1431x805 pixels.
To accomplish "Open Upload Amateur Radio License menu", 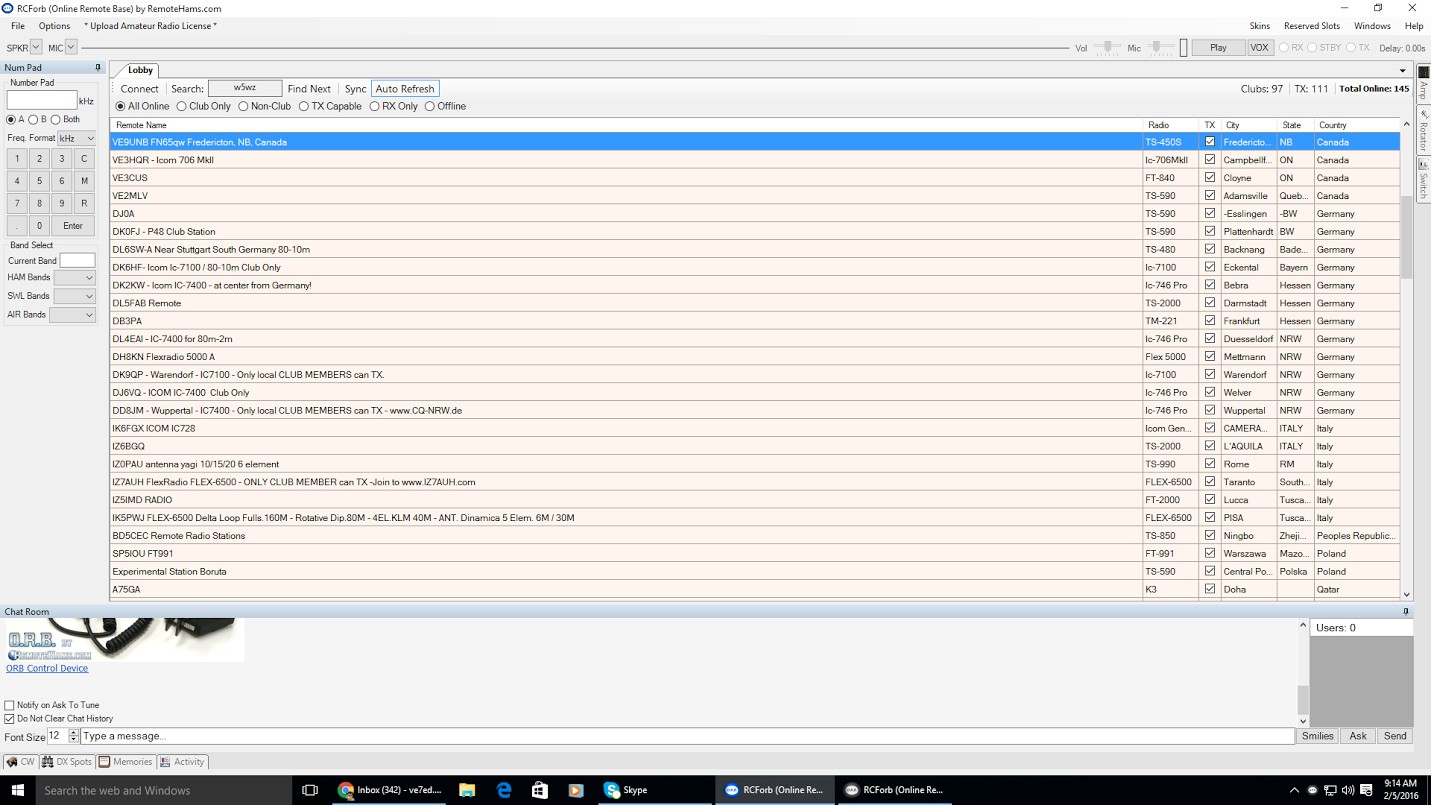I will tap(150, 26).
